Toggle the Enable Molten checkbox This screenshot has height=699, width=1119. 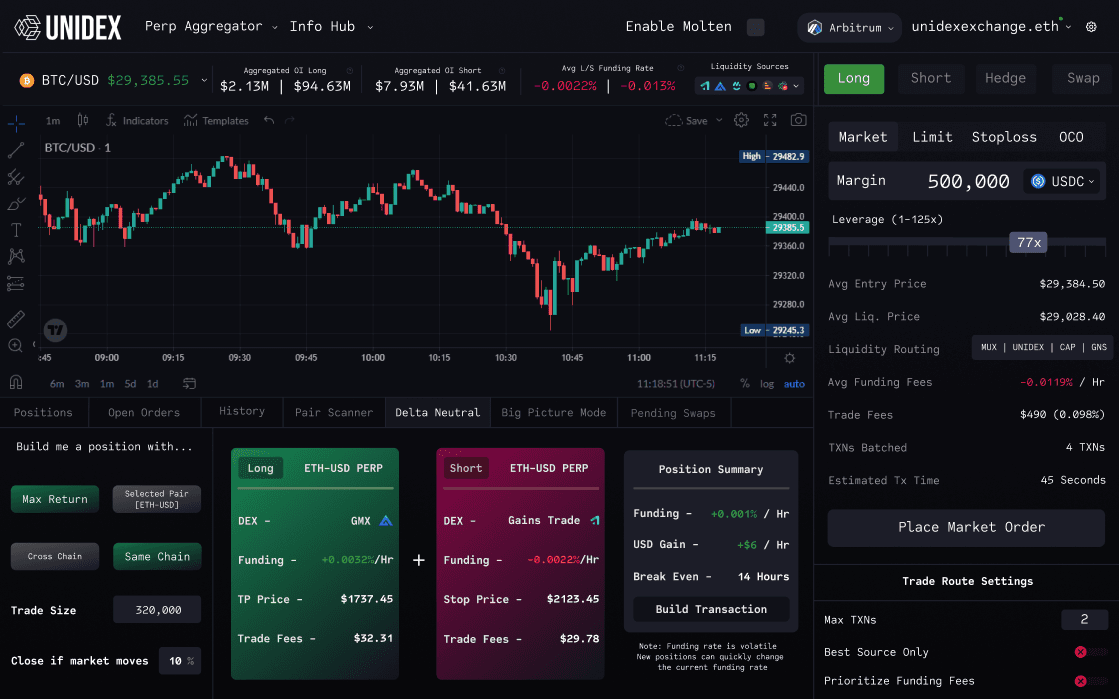click(756, 27)
